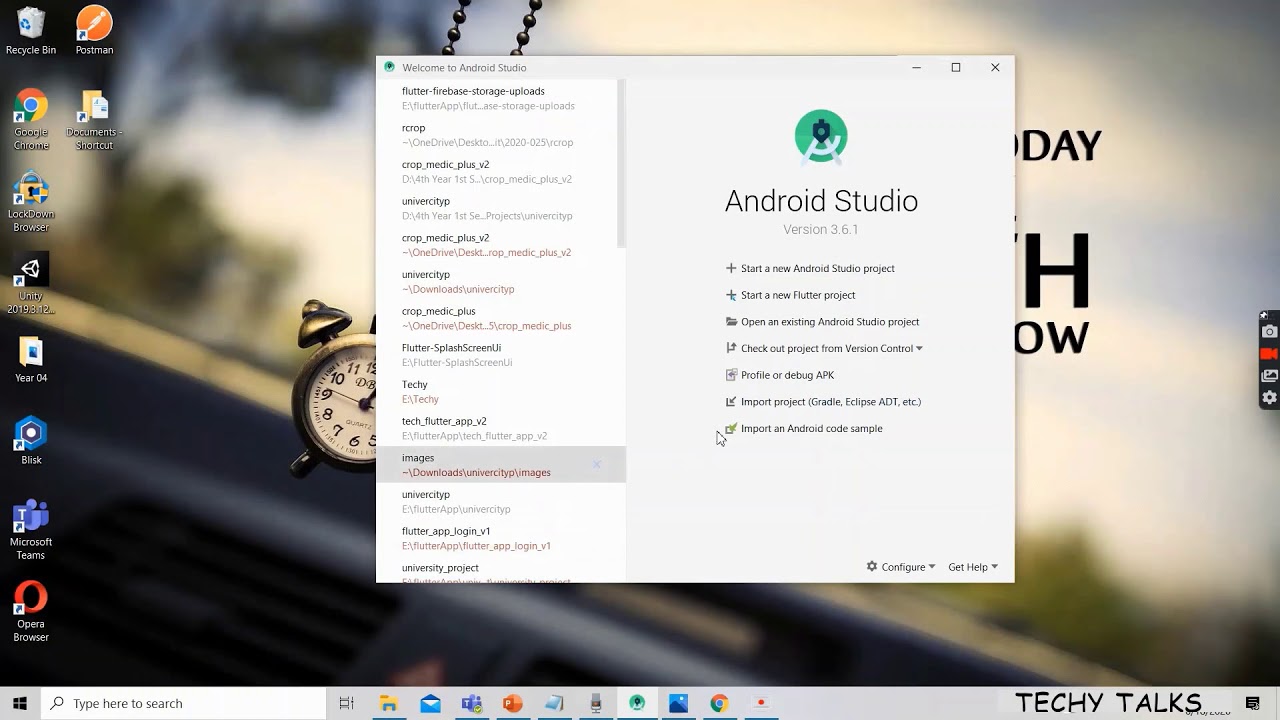Image resolution: width=1280 pixels, height=720 pixels.
Task: Click the PowerPoint icon in the taskbar
Action: tap(513, 703)
